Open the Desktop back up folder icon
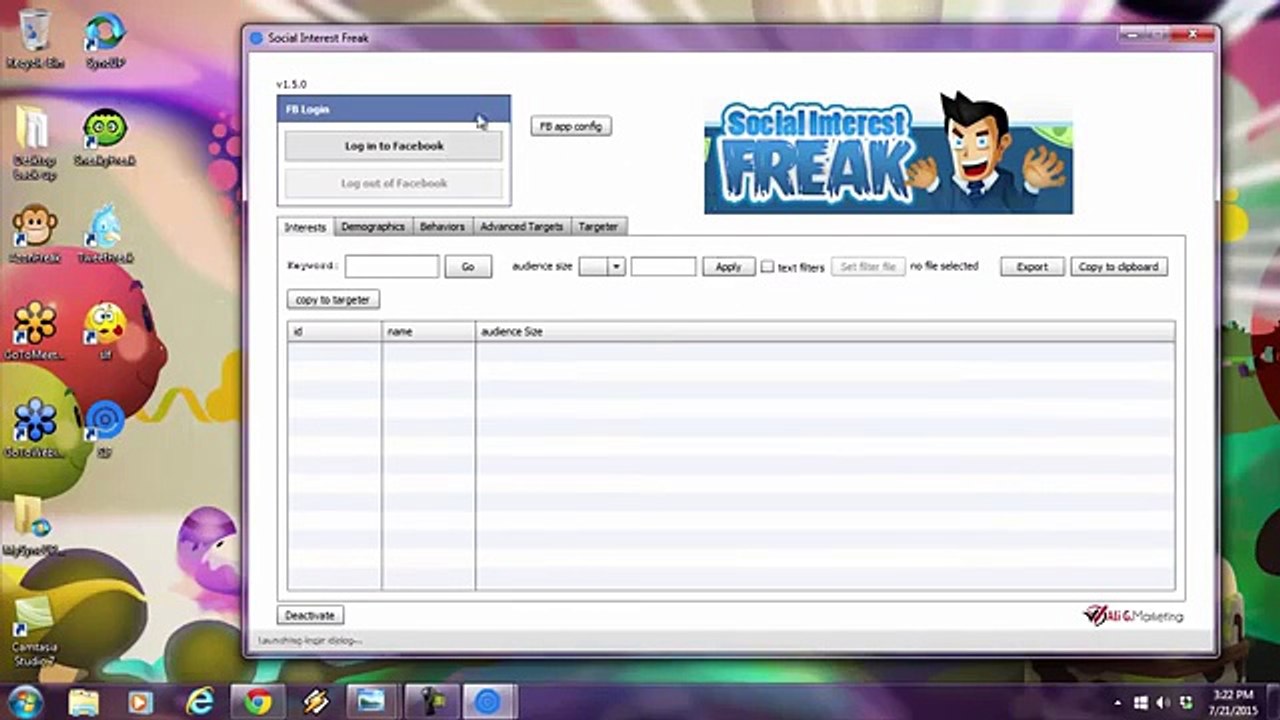The height and width of the screenshot is (720, 1280). coord(33,143)
